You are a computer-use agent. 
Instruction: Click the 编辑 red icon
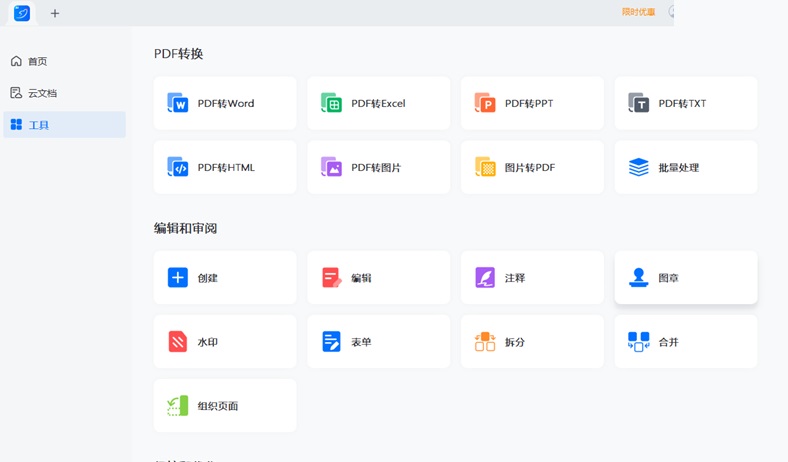[x=332, y=278]
